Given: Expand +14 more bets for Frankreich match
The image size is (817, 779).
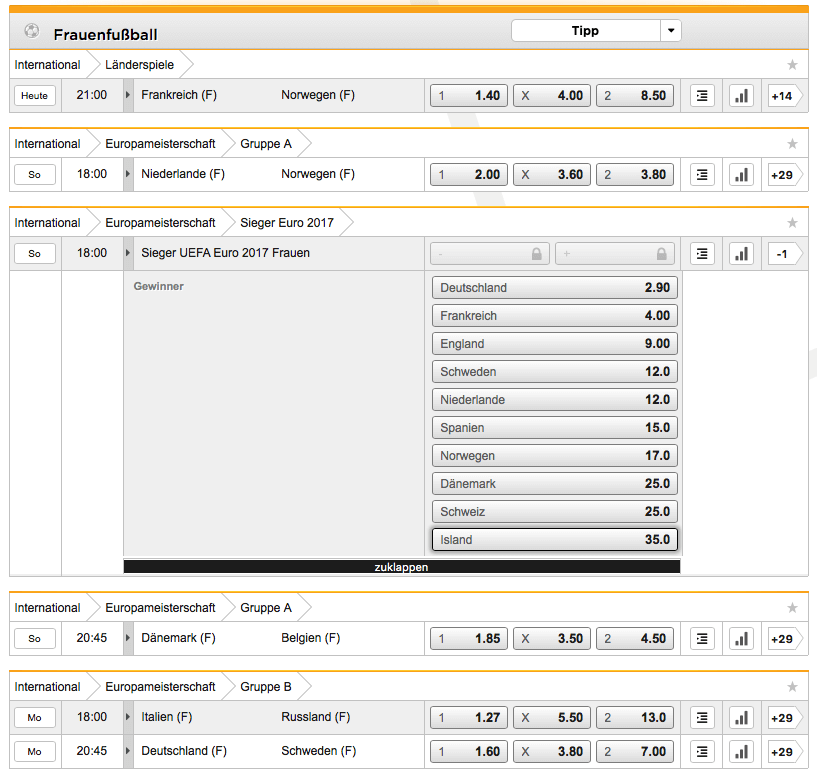Looking at the screenshot, I should point(783,96).
